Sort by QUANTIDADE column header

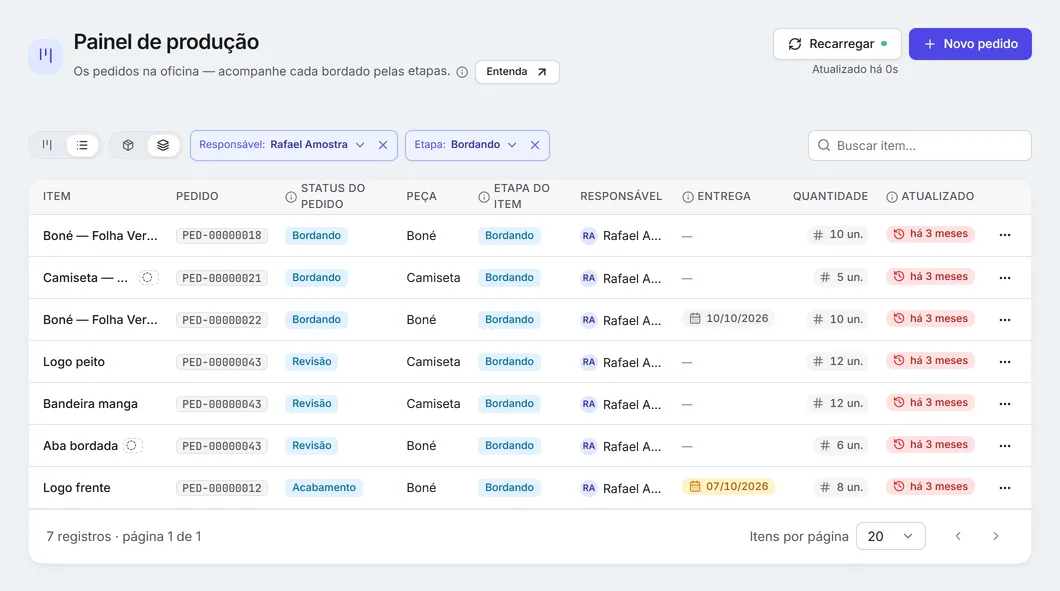[830, 196]
